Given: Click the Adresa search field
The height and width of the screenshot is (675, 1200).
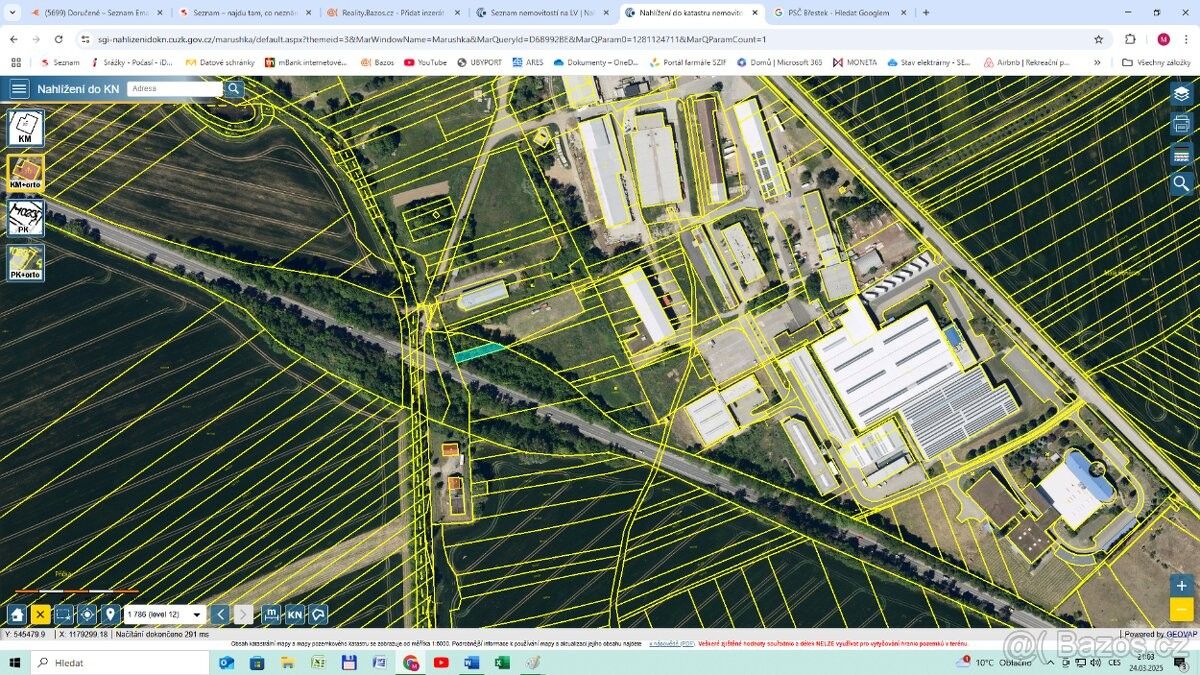Looking at the screenshot, I should (174, 88).
